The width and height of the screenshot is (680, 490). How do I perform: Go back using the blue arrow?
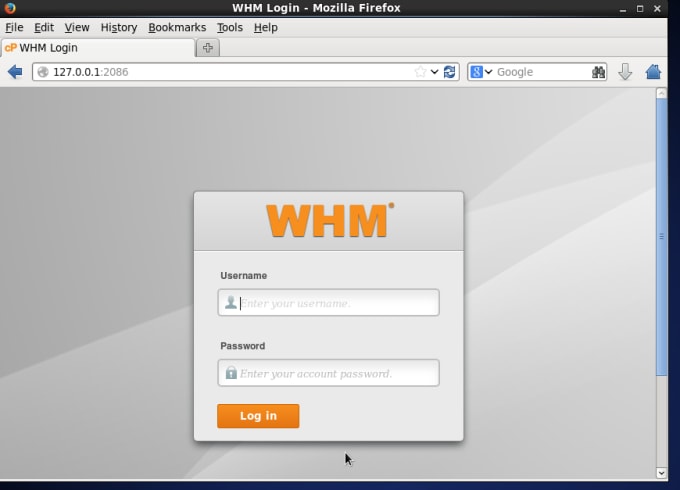pyautogui.click(x=15, y=72)
